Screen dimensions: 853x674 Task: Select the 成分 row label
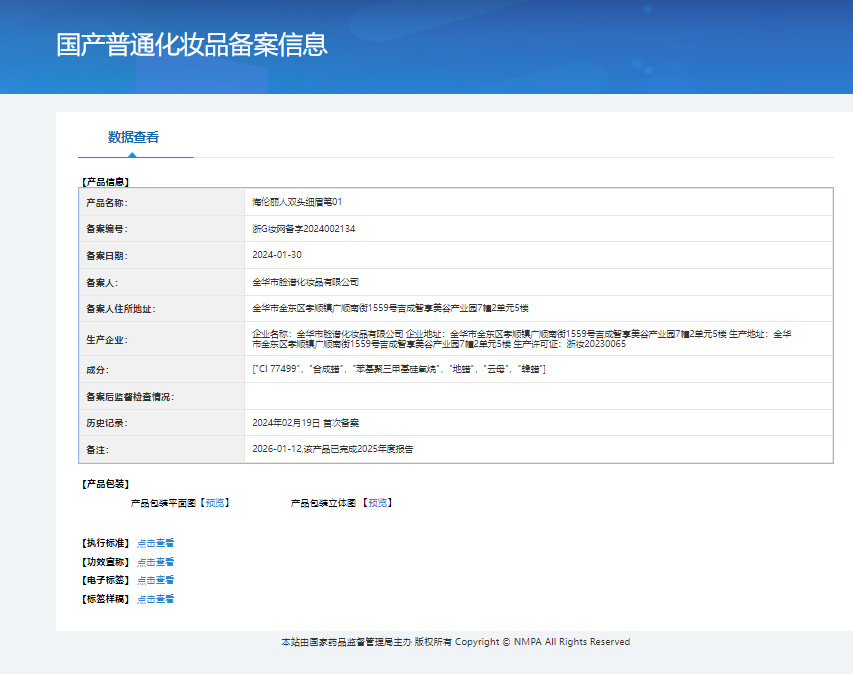(97, 370)
